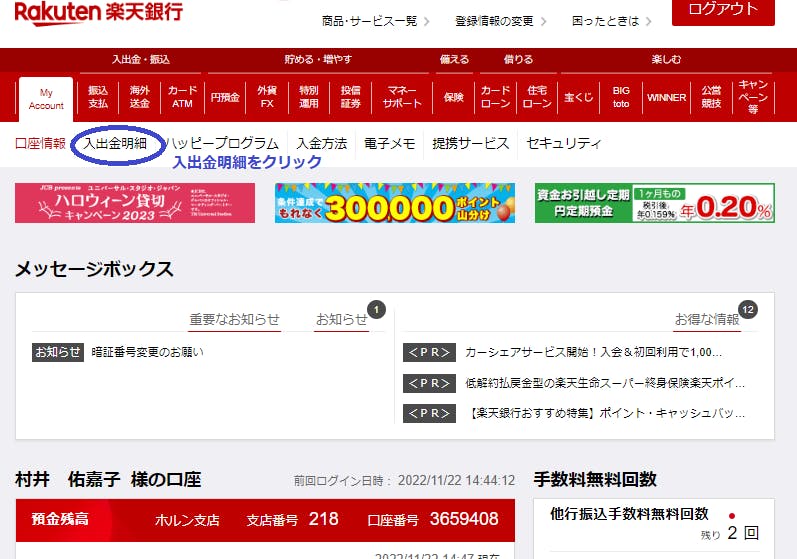Click branch number 218
This screenshot has height=559, width=797.
pyautogui.click(x=323, y=519)
